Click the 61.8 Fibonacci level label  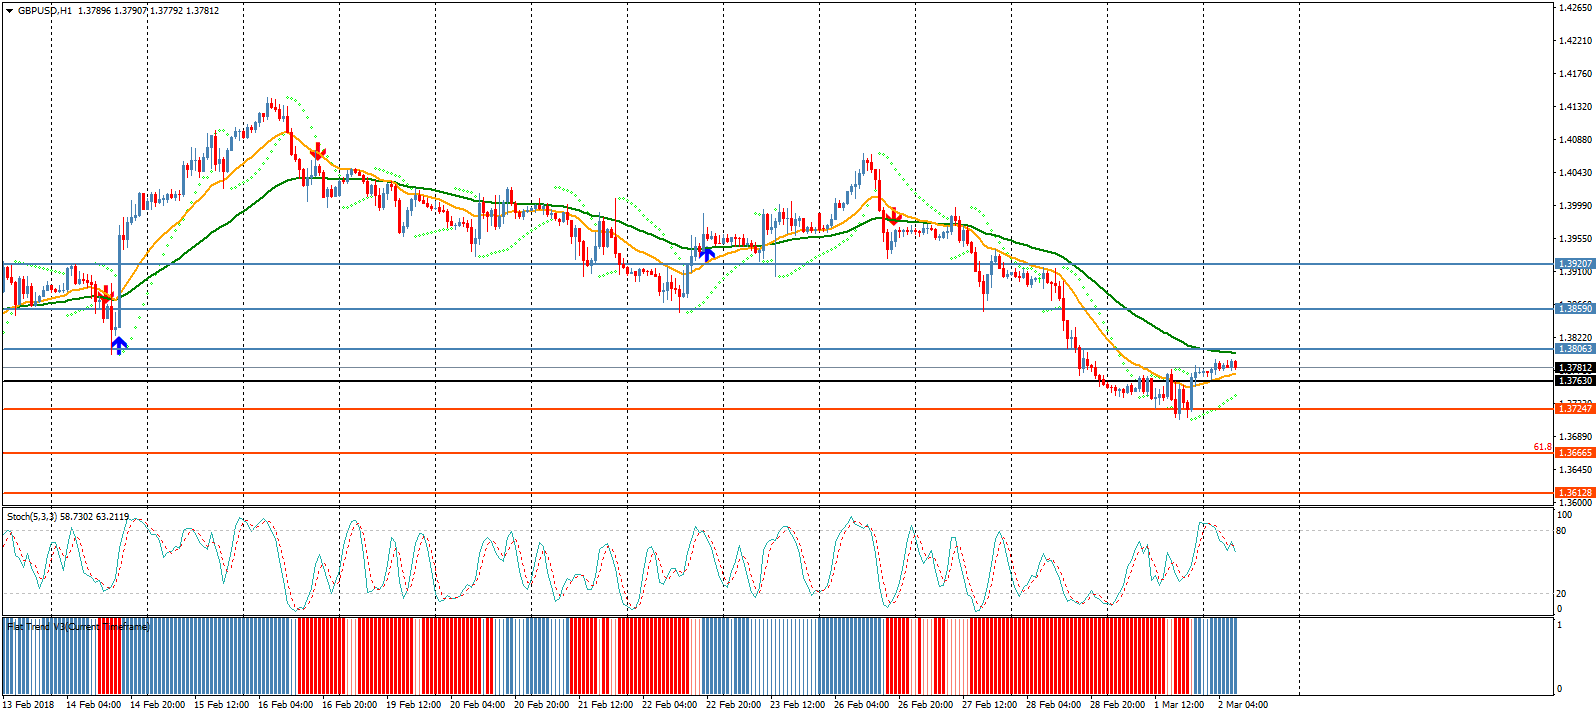1542,447
